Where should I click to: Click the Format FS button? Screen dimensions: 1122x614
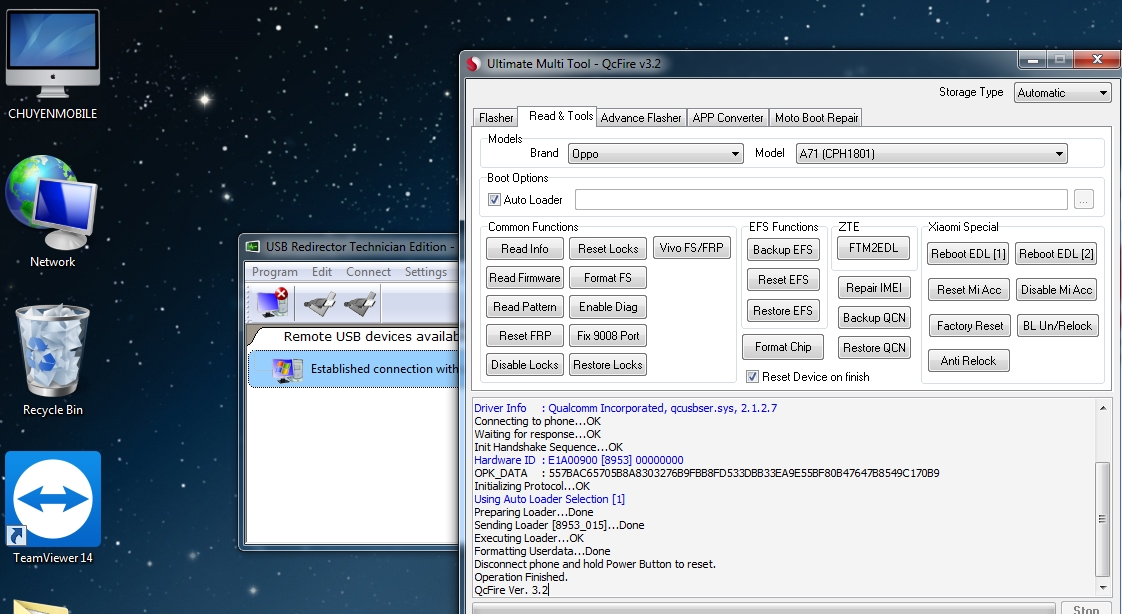(608, 278)
